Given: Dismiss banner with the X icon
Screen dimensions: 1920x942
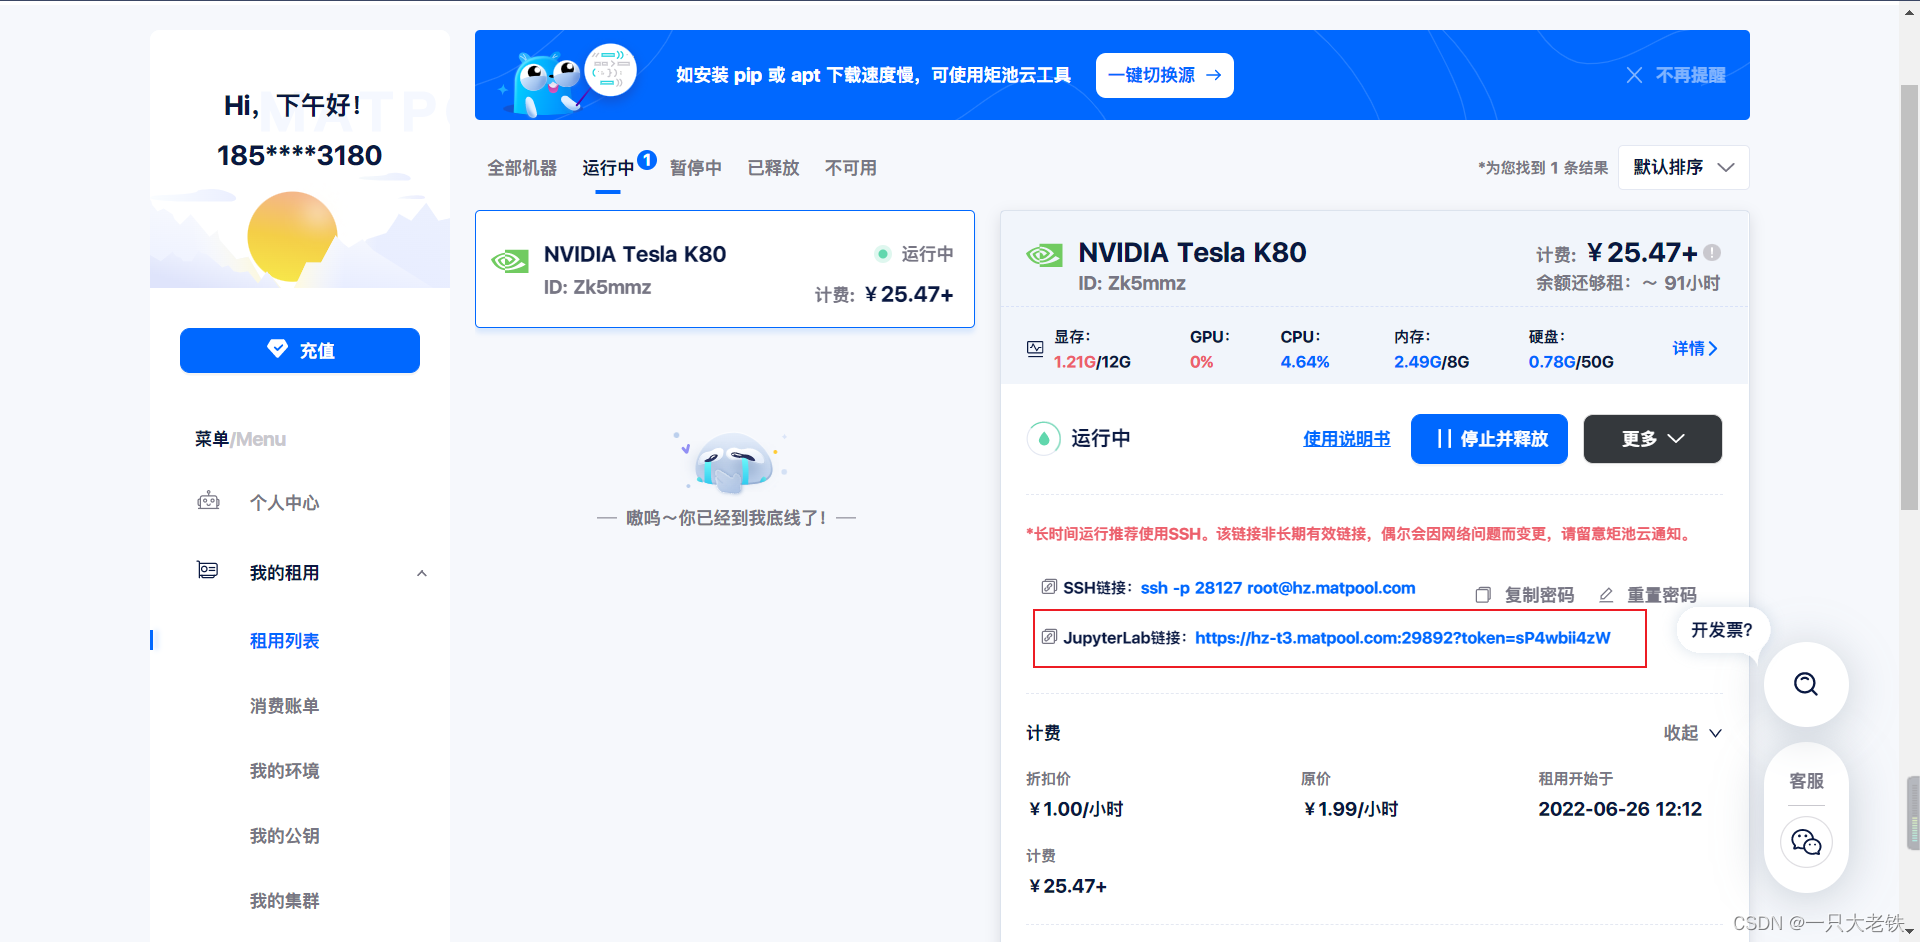Looking at the screenshot, I should click(1634, 75).
